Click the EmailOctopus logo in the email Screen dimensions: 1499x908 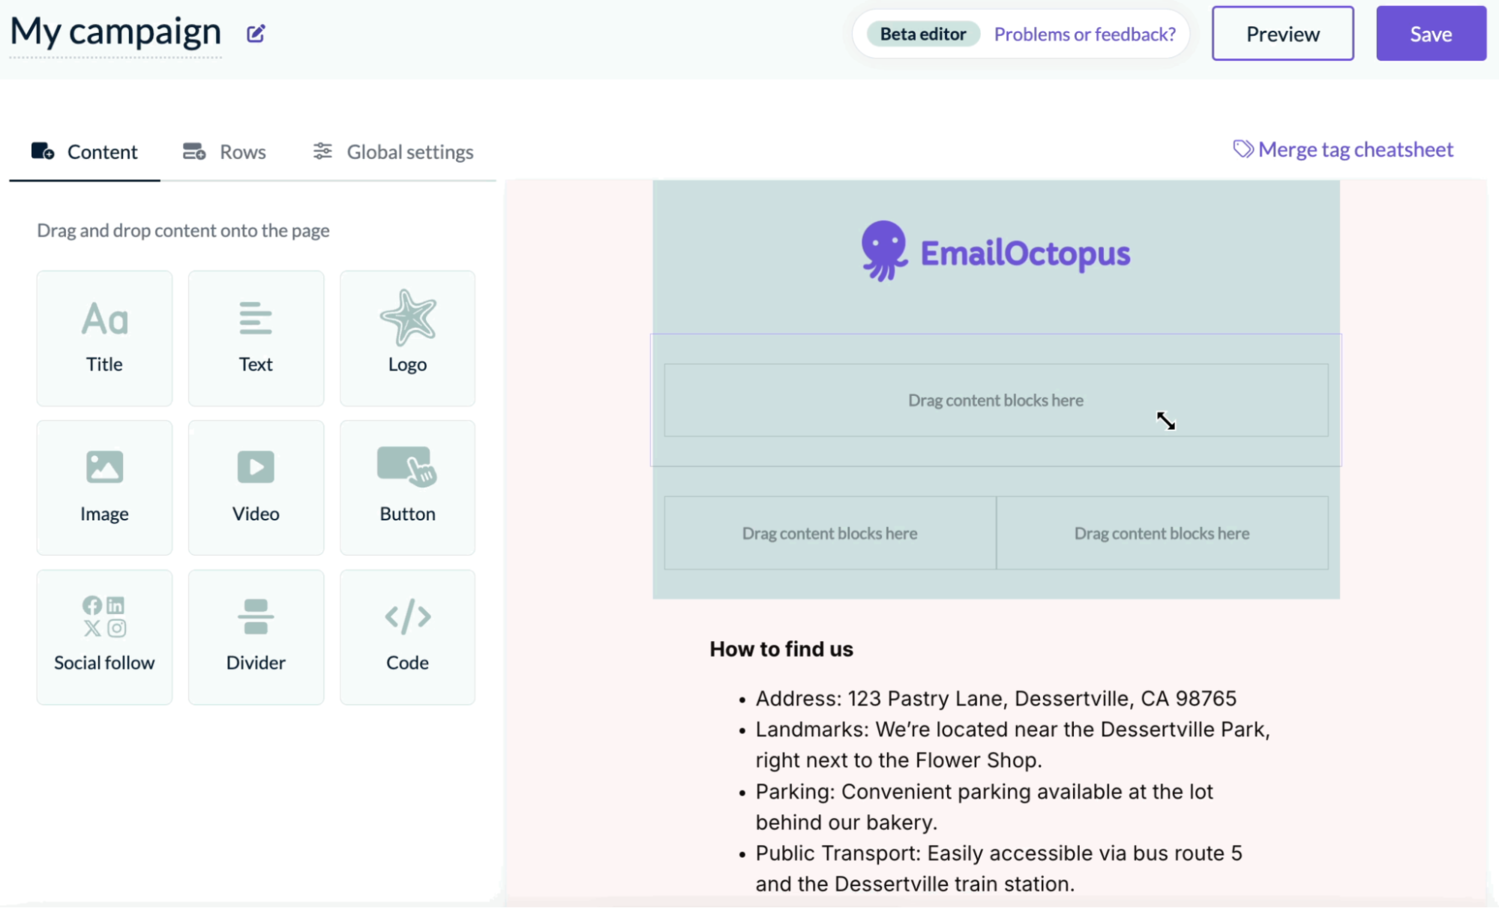click(995, 252)
